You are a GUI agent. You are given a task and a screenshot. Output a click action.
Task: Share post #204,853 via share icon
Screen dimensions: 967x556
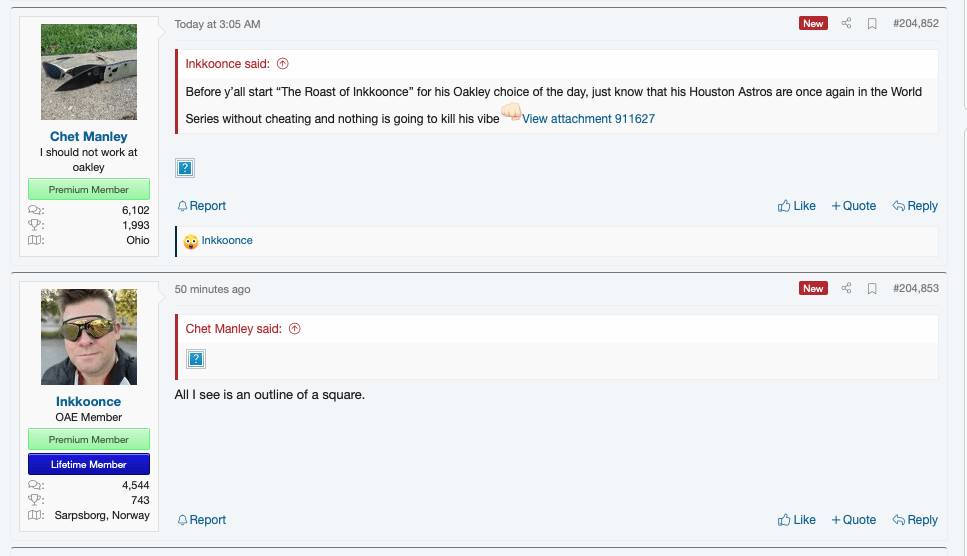click(846, 289)
